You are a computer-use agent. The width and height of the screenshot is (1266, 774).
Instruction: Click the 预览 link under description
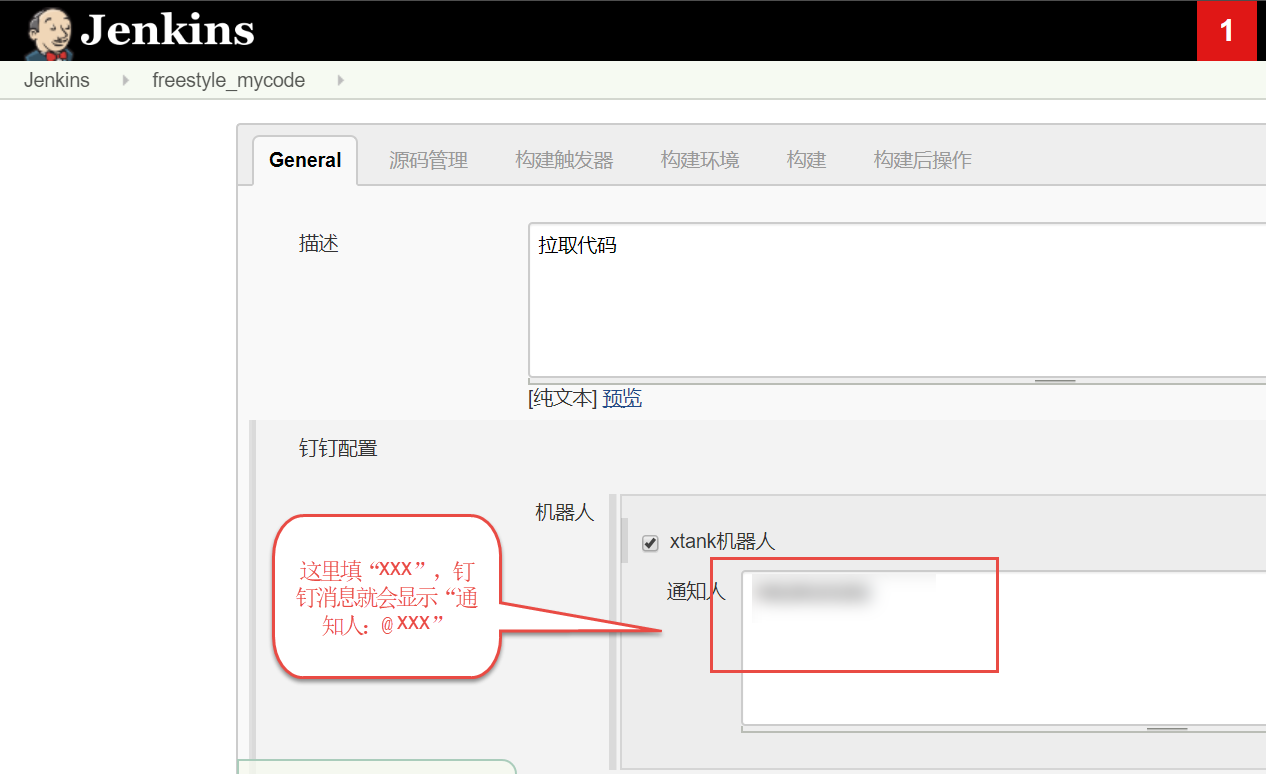tap(622, 398)
